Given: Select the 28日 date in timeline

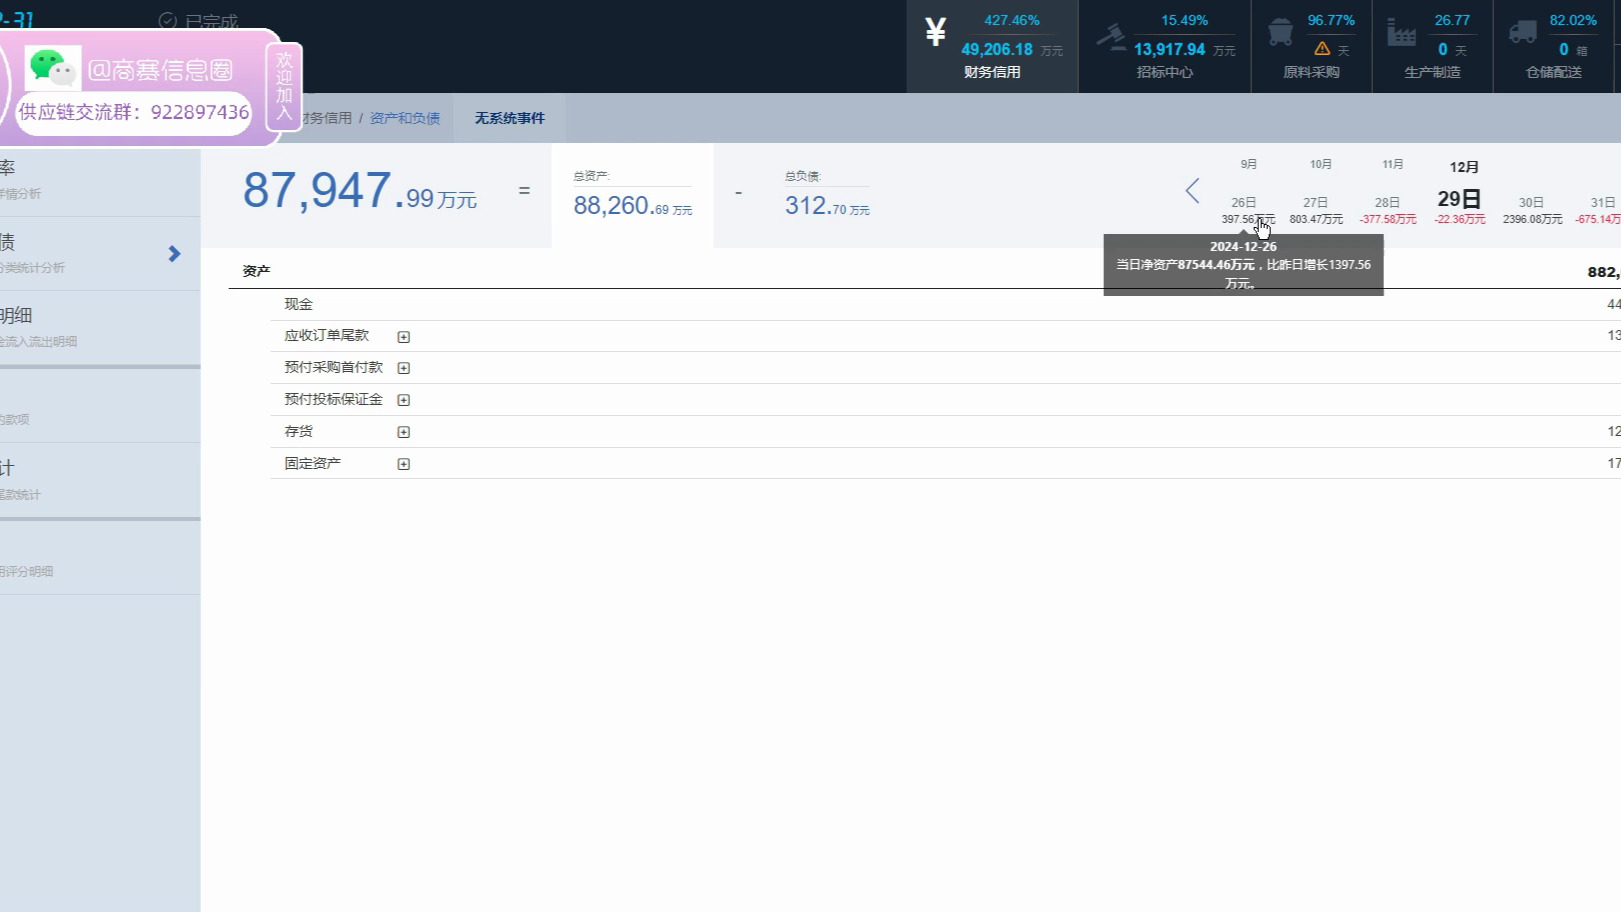Looking at the screenshot, I should (1388, 202).
